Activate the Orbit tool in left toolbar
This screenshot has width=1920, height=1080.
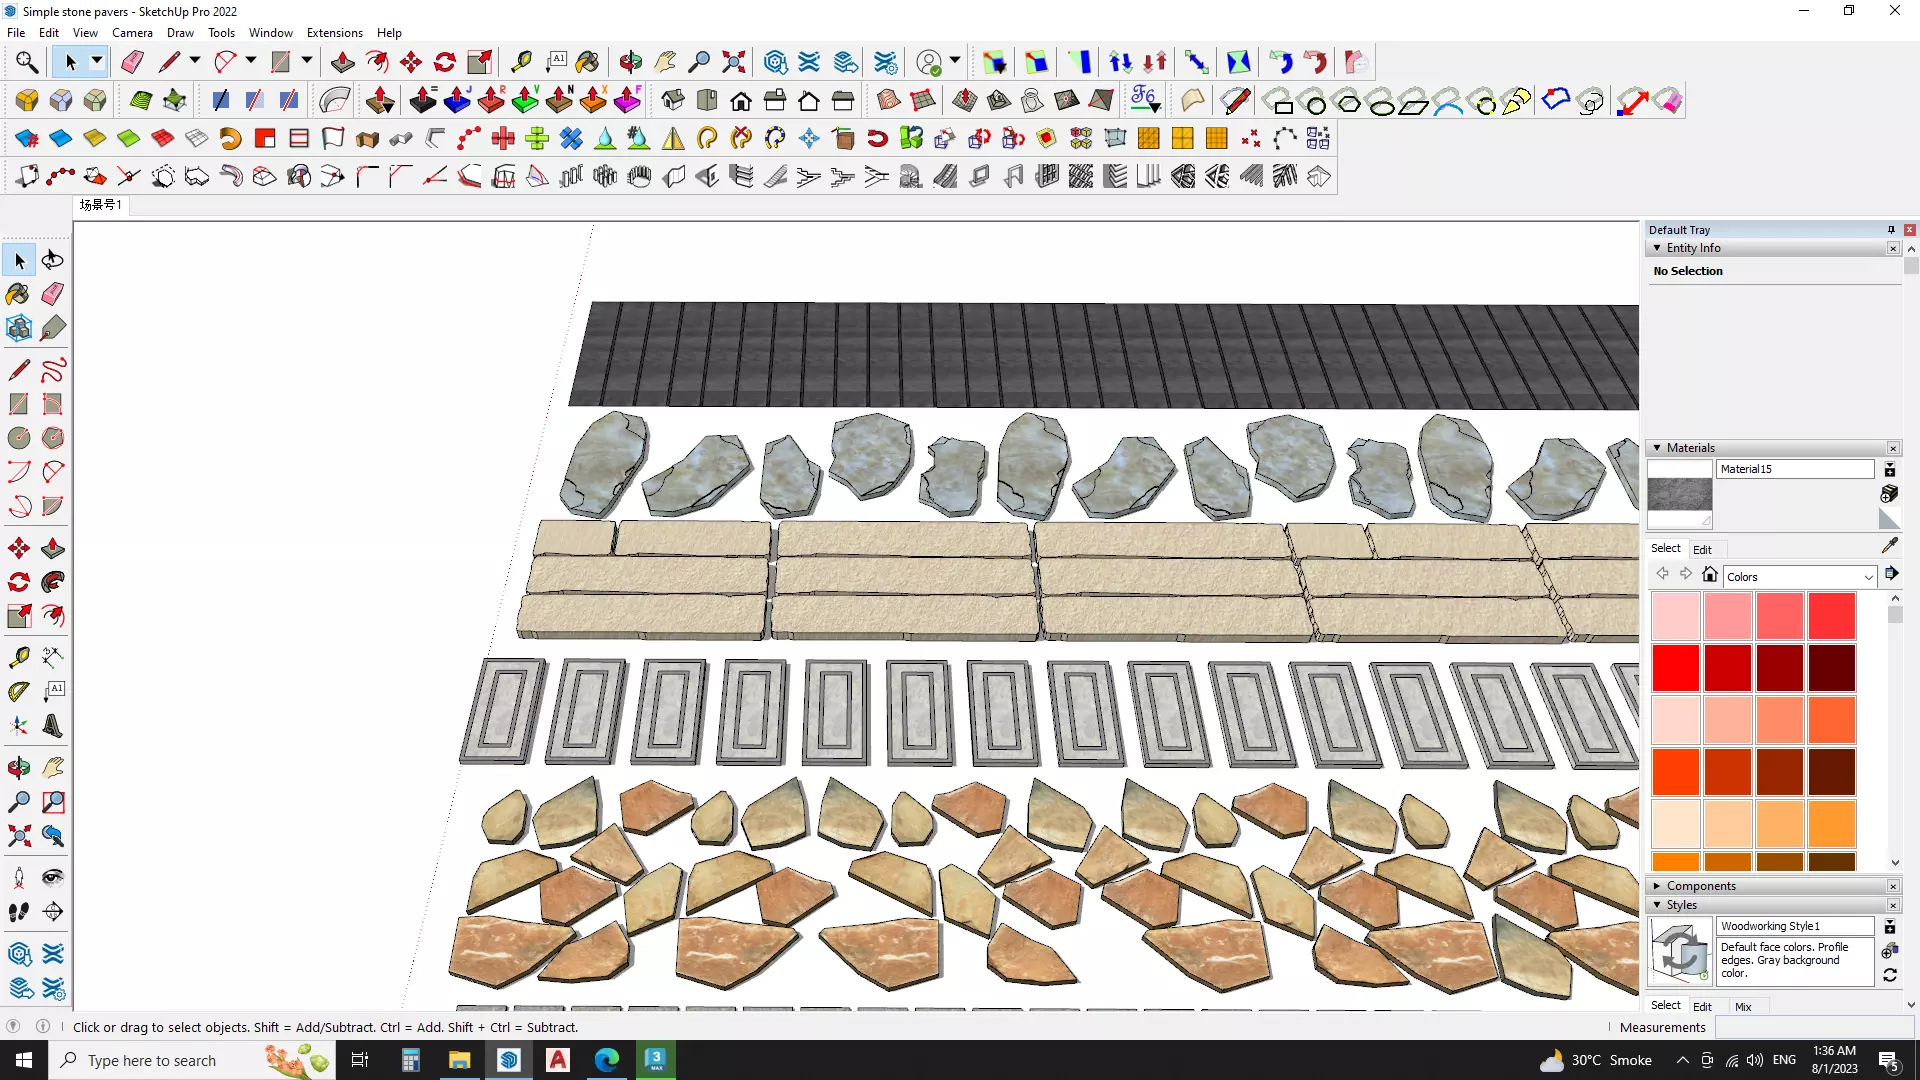pos(18,768)
